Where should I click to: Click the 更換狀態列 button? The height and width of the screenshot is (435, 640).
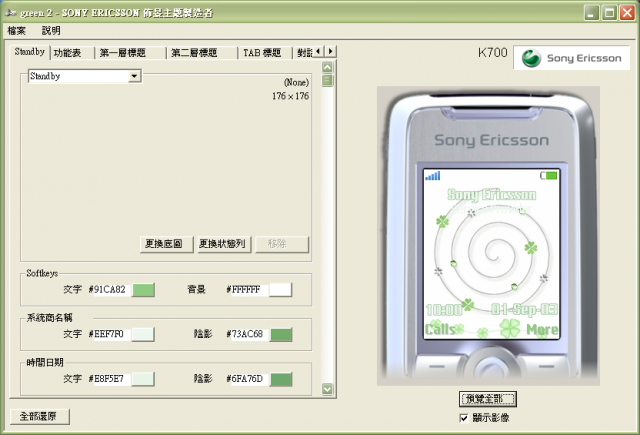click(224, 244)
